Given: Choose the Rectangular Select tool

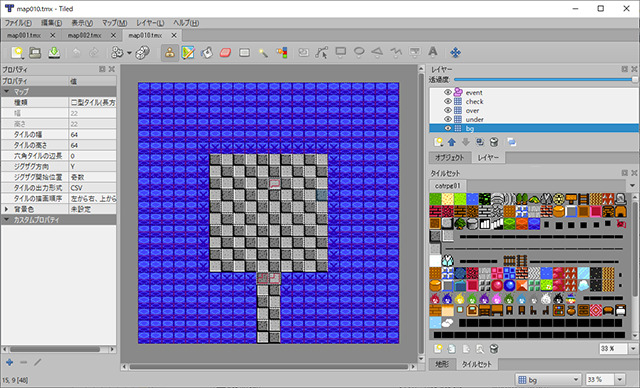Looking at the screenshot, I should tap(244, 53).
